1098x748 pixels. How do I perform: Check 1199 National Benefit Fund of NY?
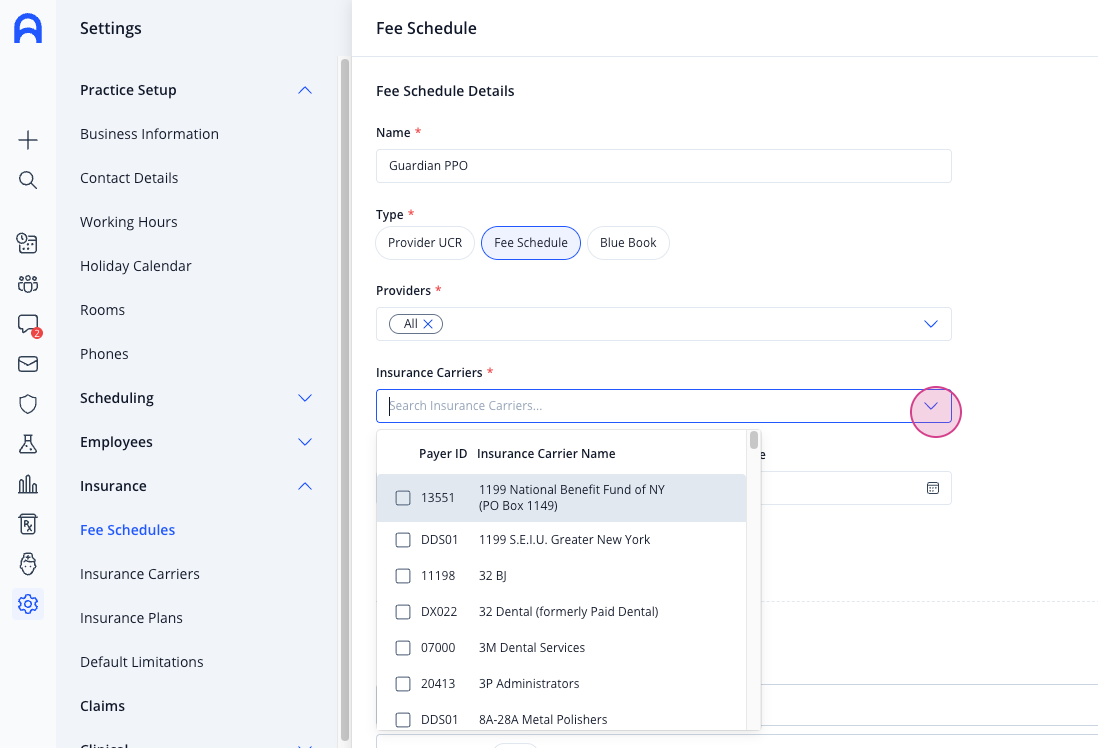[x=403, y=498]
